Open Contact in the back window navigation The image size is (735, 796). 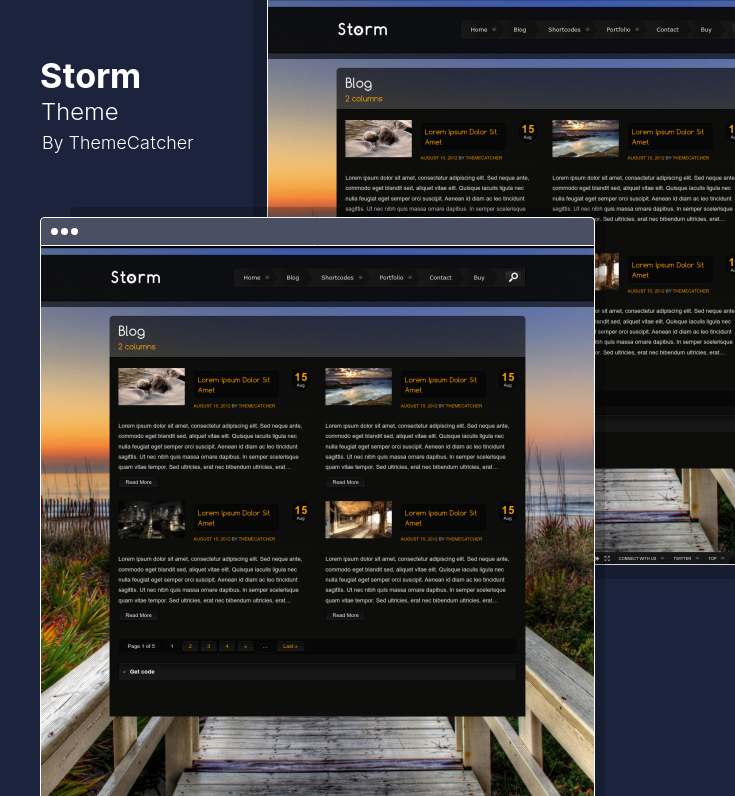click(x=667, y=30)
